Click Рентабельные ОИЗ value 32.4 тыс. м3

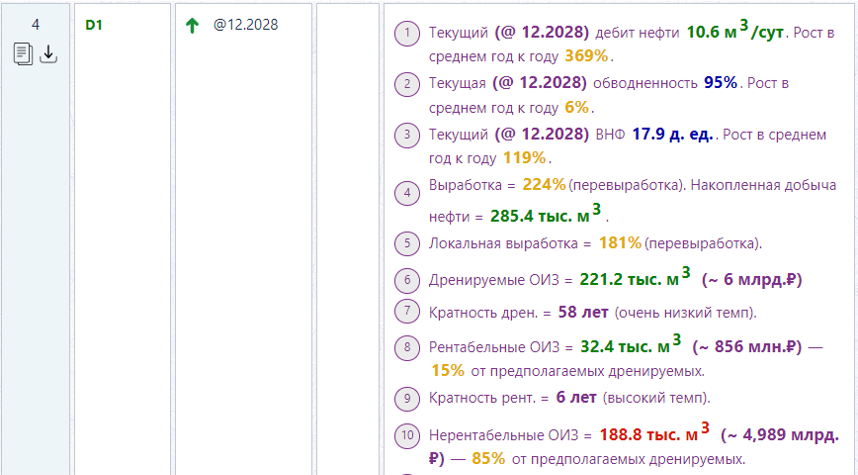pyautogui.click(x=631, y=345)
